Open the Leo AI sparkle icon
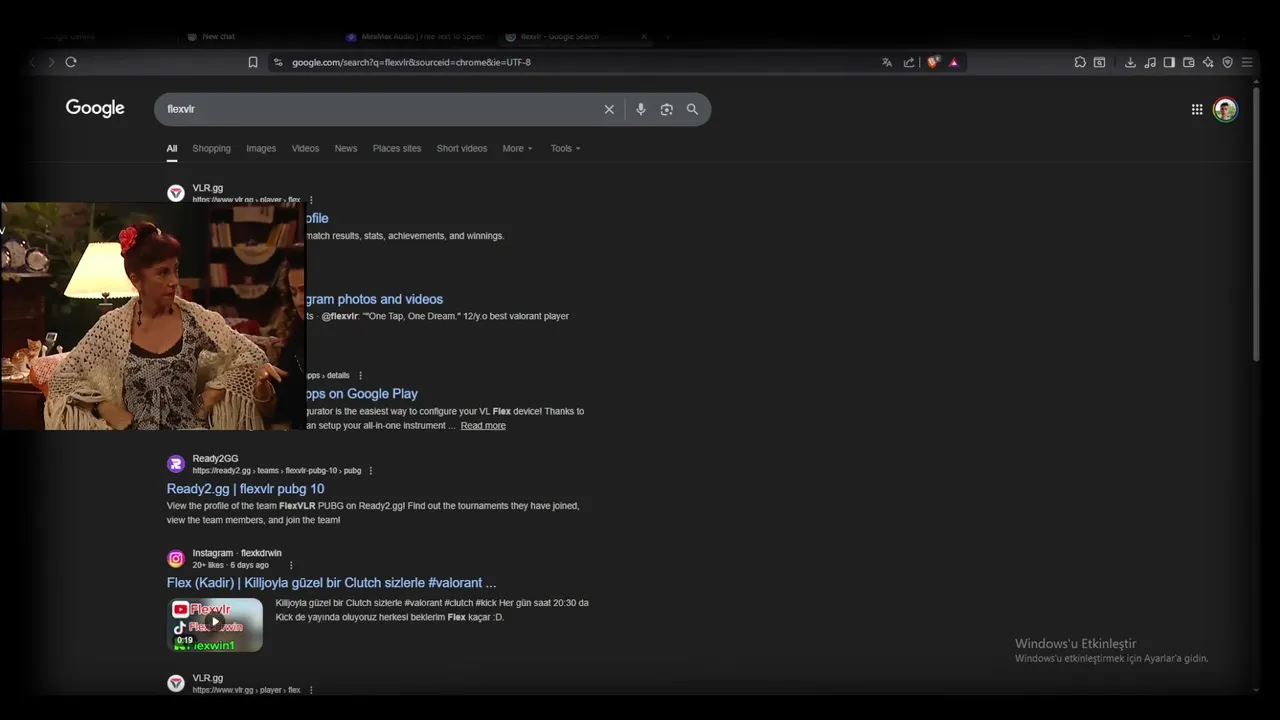The width and height of the screenshot is (1280, 720). pos(1208,62)
